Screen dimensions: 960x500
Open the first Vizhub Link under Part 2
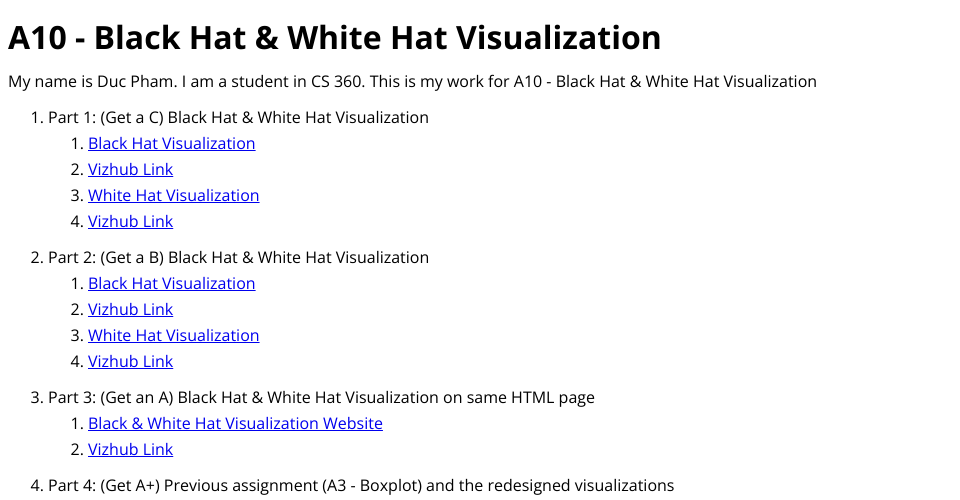click(130, 309)
